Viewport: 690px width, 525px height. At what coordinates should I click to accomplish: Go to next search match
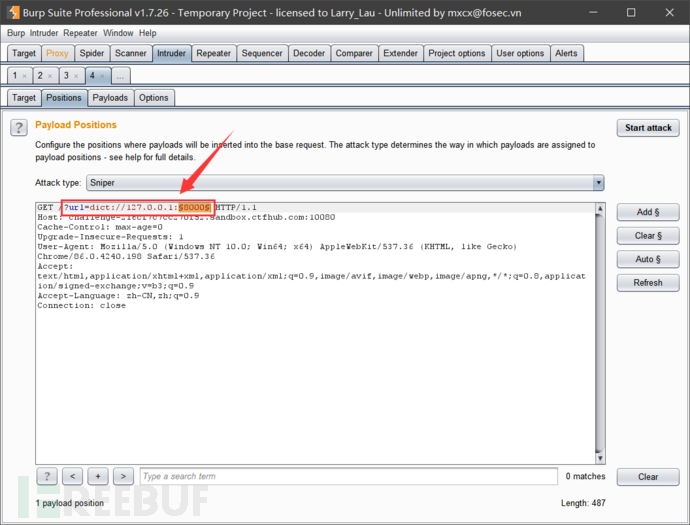[123, 476]
